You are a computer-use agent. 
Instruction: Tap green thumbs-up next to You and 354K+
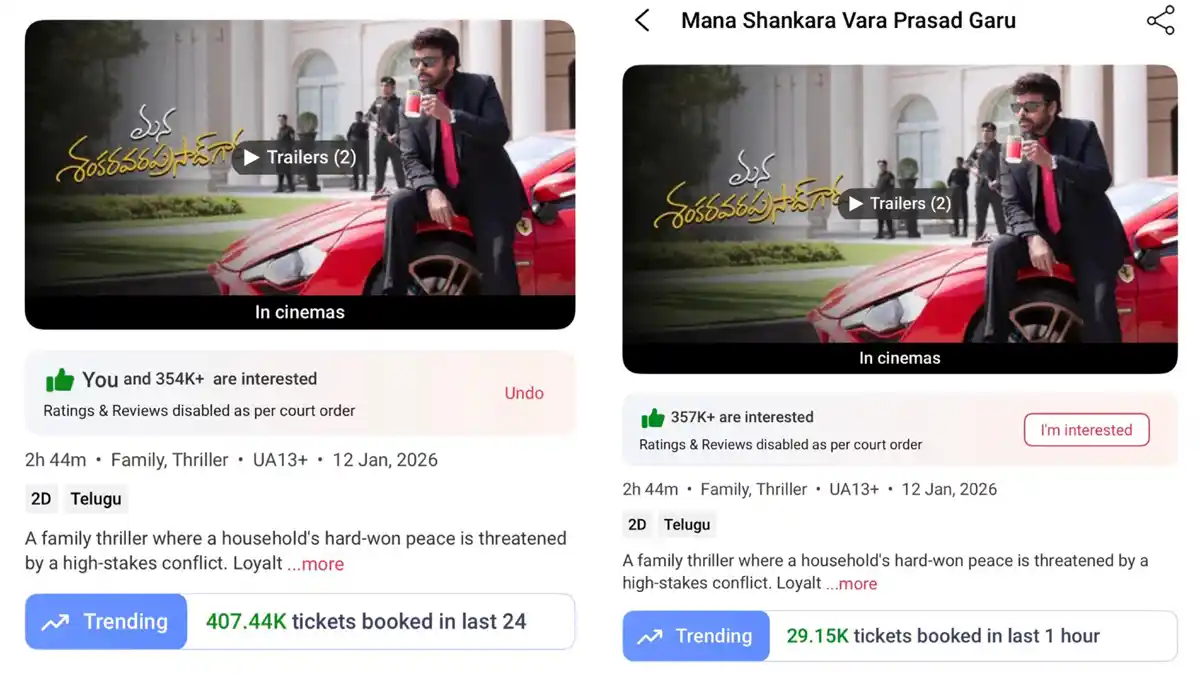pyautogui.click(x=60, y=379)
